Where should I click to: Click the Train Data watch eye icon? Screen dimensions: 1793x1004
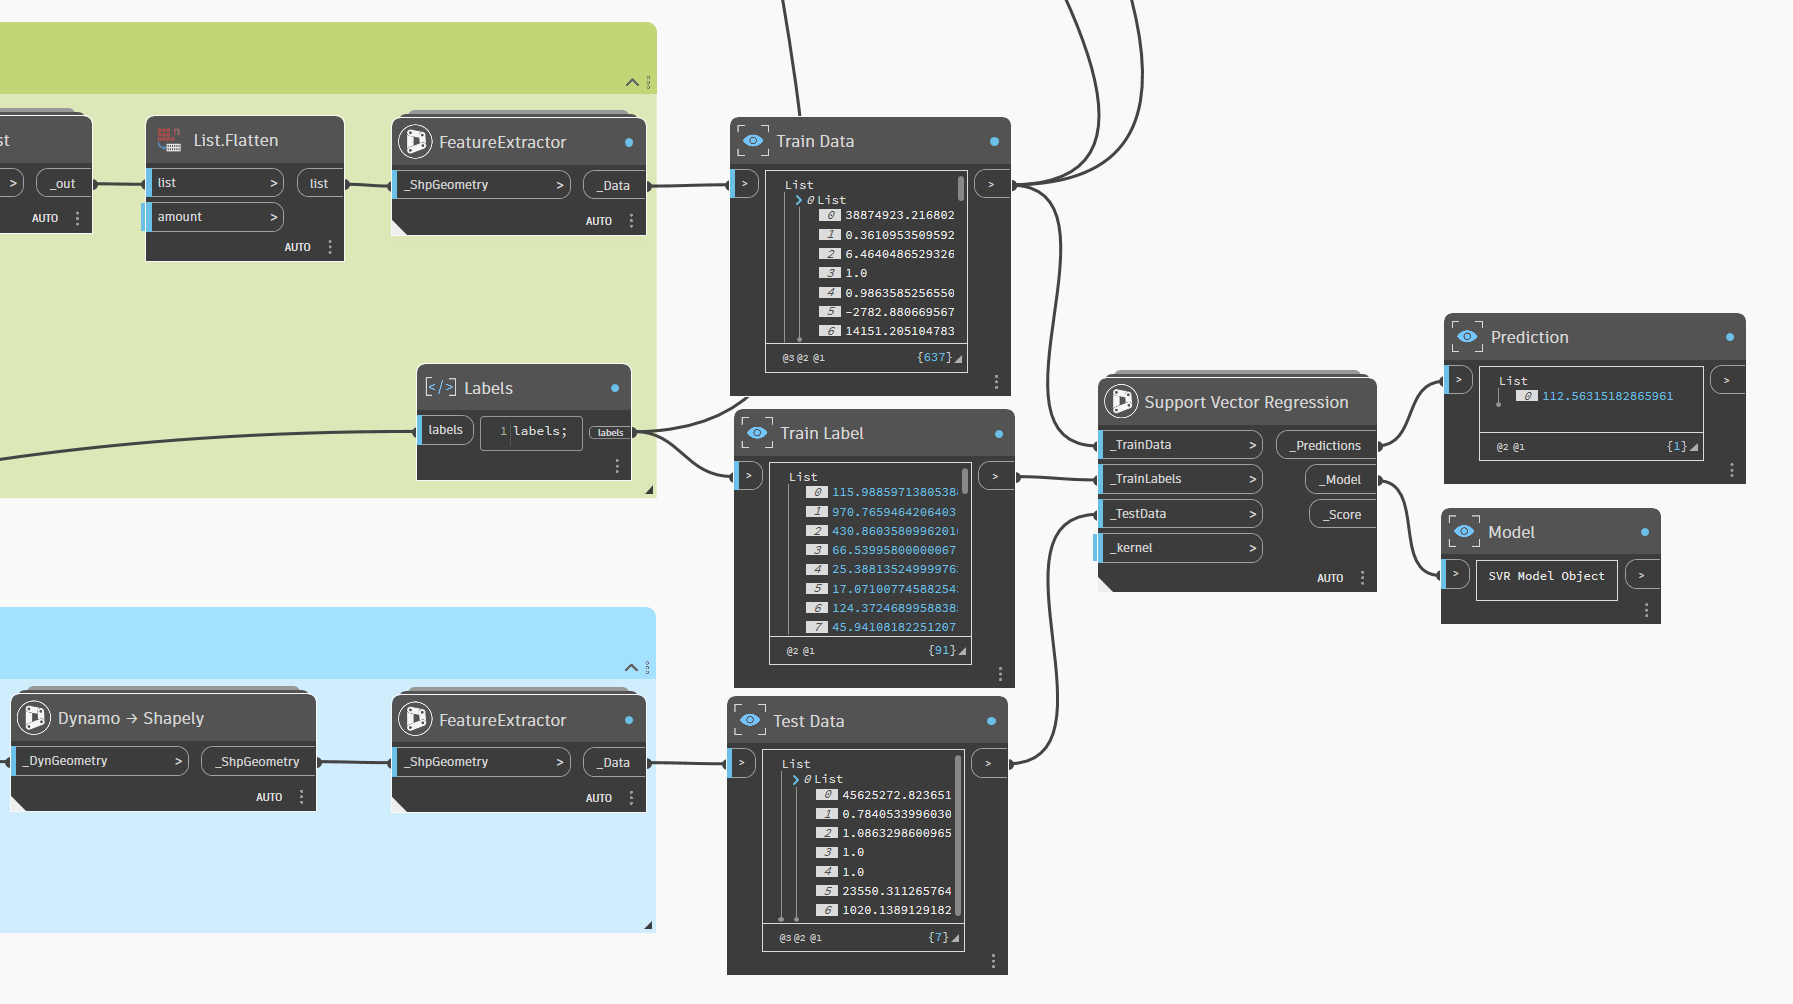click(x=753, y=141)
